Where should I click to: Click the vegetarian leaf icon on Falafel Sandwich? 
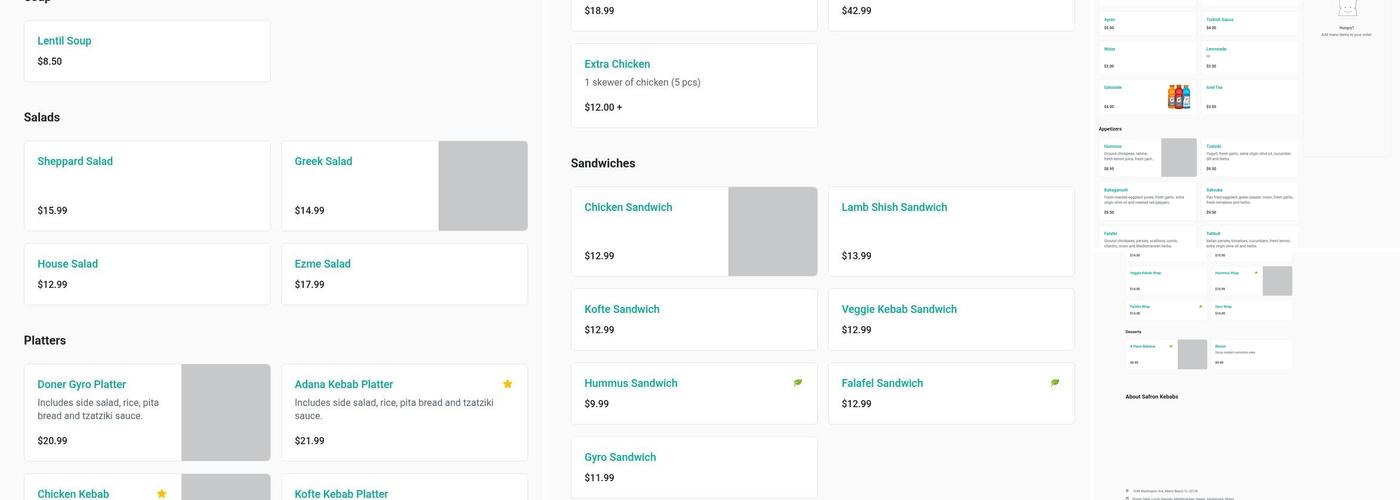click(1055, 383)
